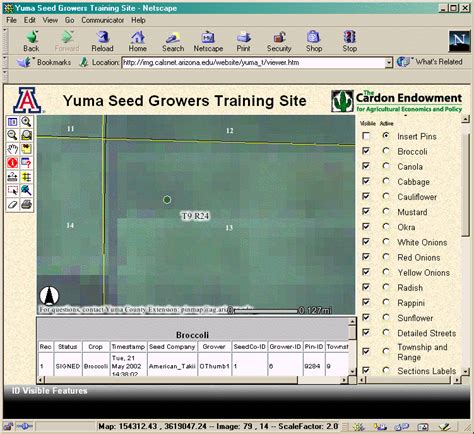Open the Query tool with question mark
474x434 pixels.
pos(26,163)
